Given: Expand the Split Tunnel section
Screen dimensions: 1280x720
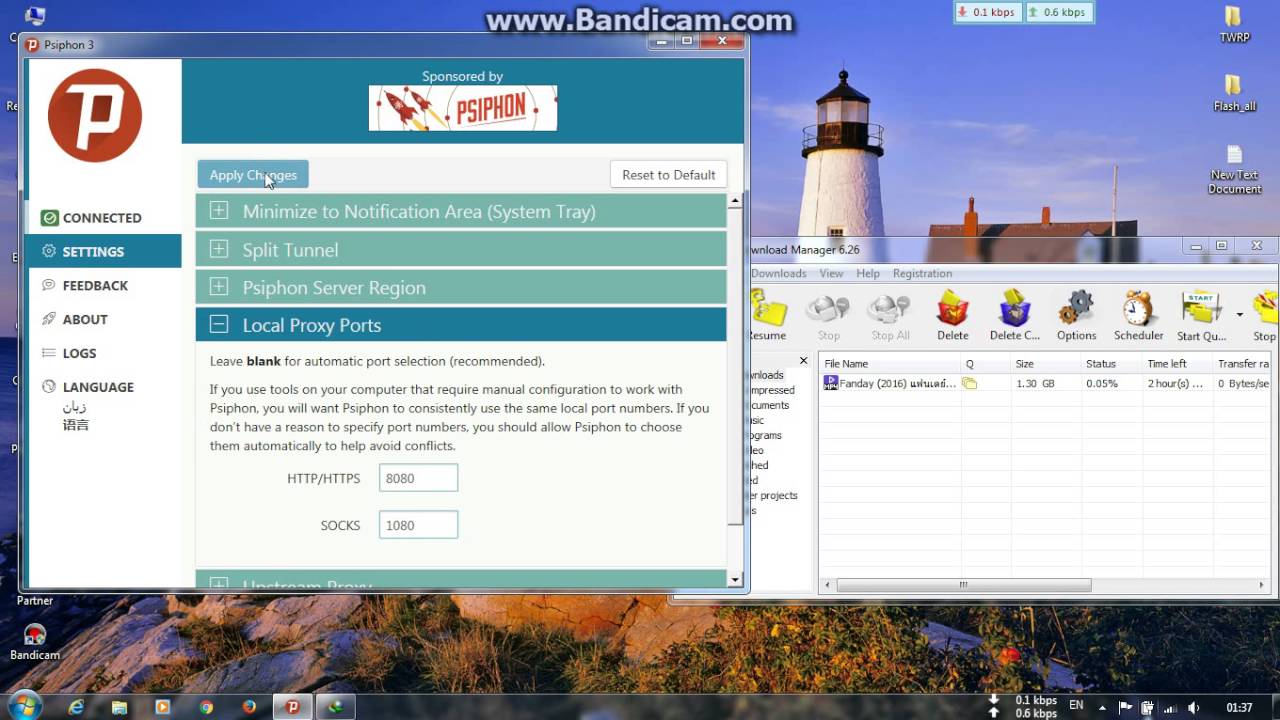Looking at the screenshot, I should pyautogui.click(x=461, y=249).
